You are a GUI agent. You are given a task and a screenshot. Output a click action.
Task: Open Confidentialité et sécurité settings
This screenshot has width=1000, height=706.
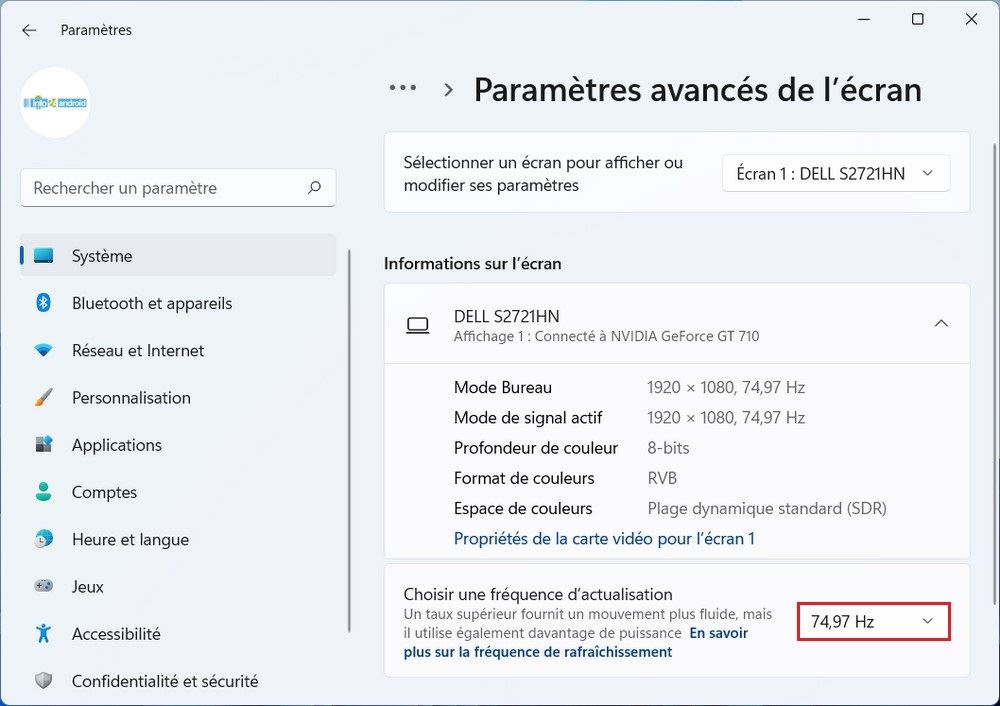click(44, 681)
